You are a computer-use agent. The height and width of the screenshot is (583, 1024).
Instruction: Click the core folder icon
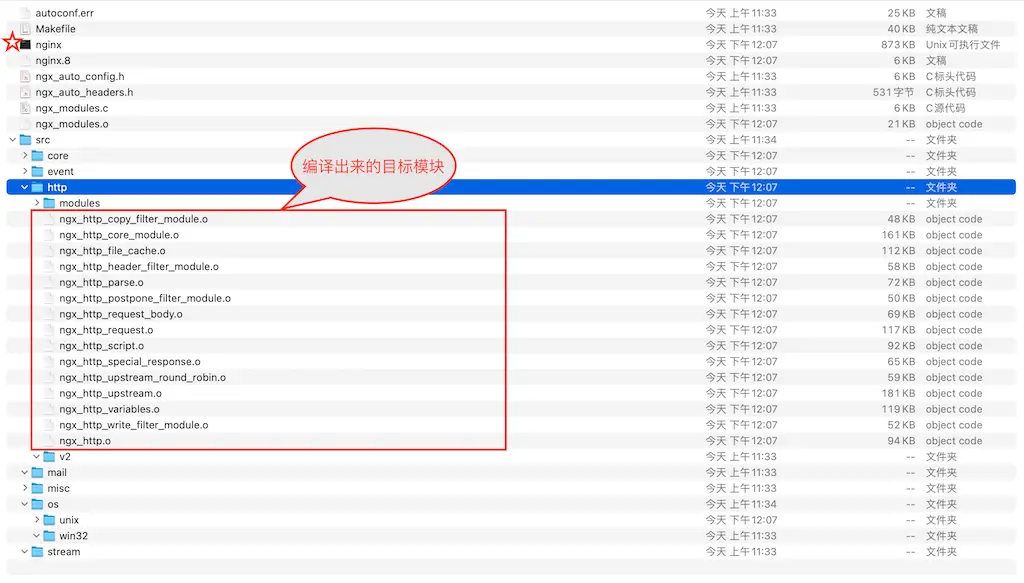(x=38, y=156)
